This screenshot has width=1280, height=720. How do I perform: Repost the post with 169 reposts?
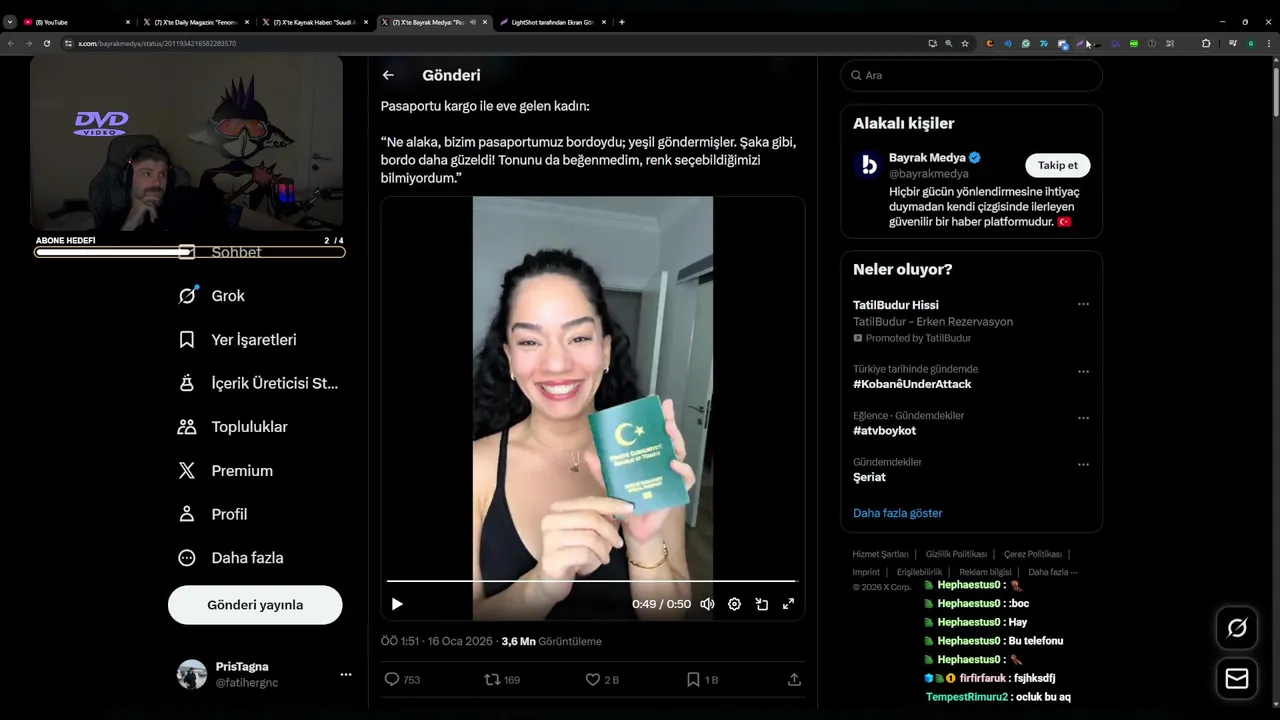click(502, 679)
